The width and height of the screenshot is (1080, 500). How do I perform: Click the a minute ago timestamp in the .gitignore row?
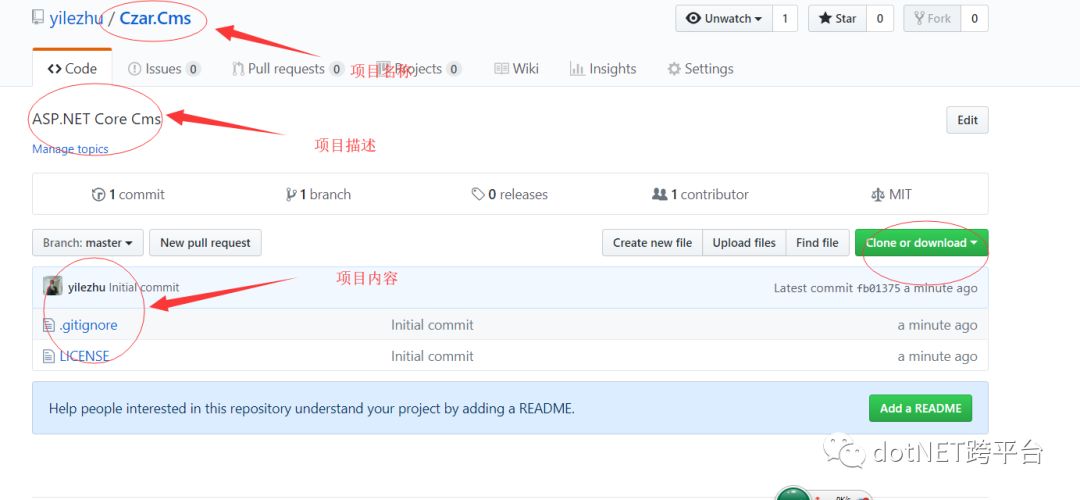(937, 325)
